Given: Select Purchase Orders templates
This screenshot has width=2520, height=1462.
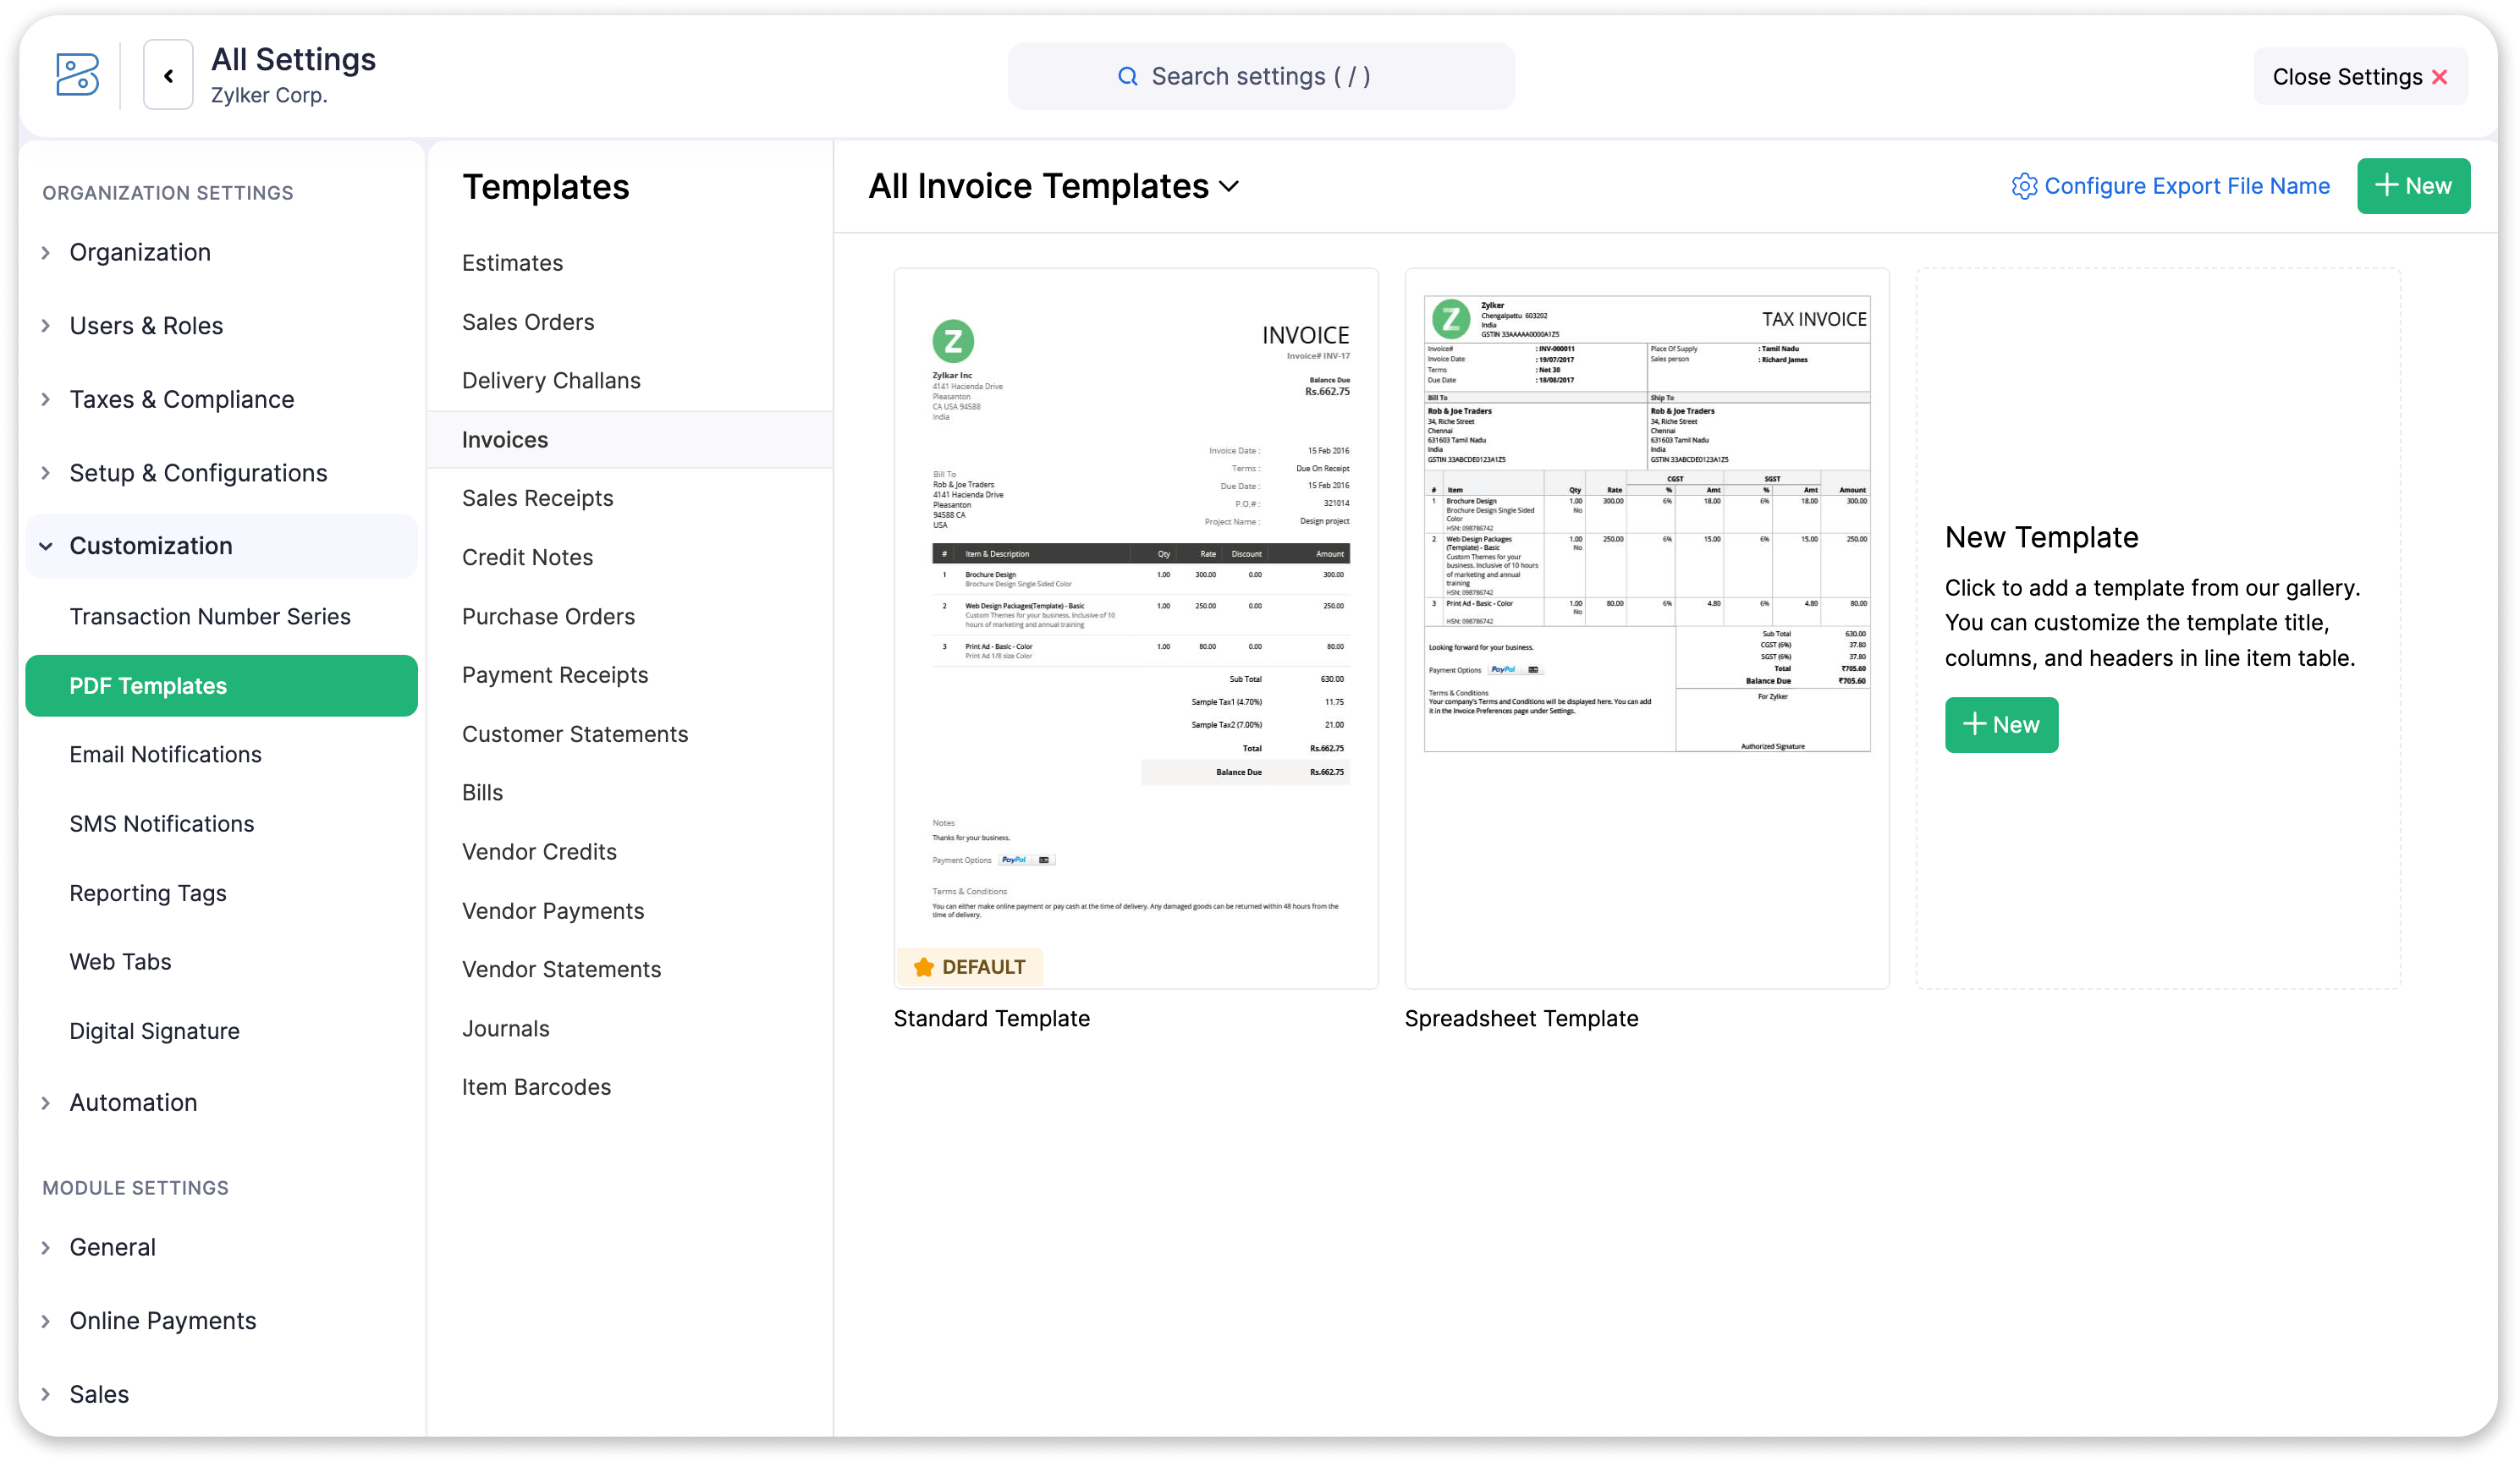Looking at the screenshot, I should (548, 616).
